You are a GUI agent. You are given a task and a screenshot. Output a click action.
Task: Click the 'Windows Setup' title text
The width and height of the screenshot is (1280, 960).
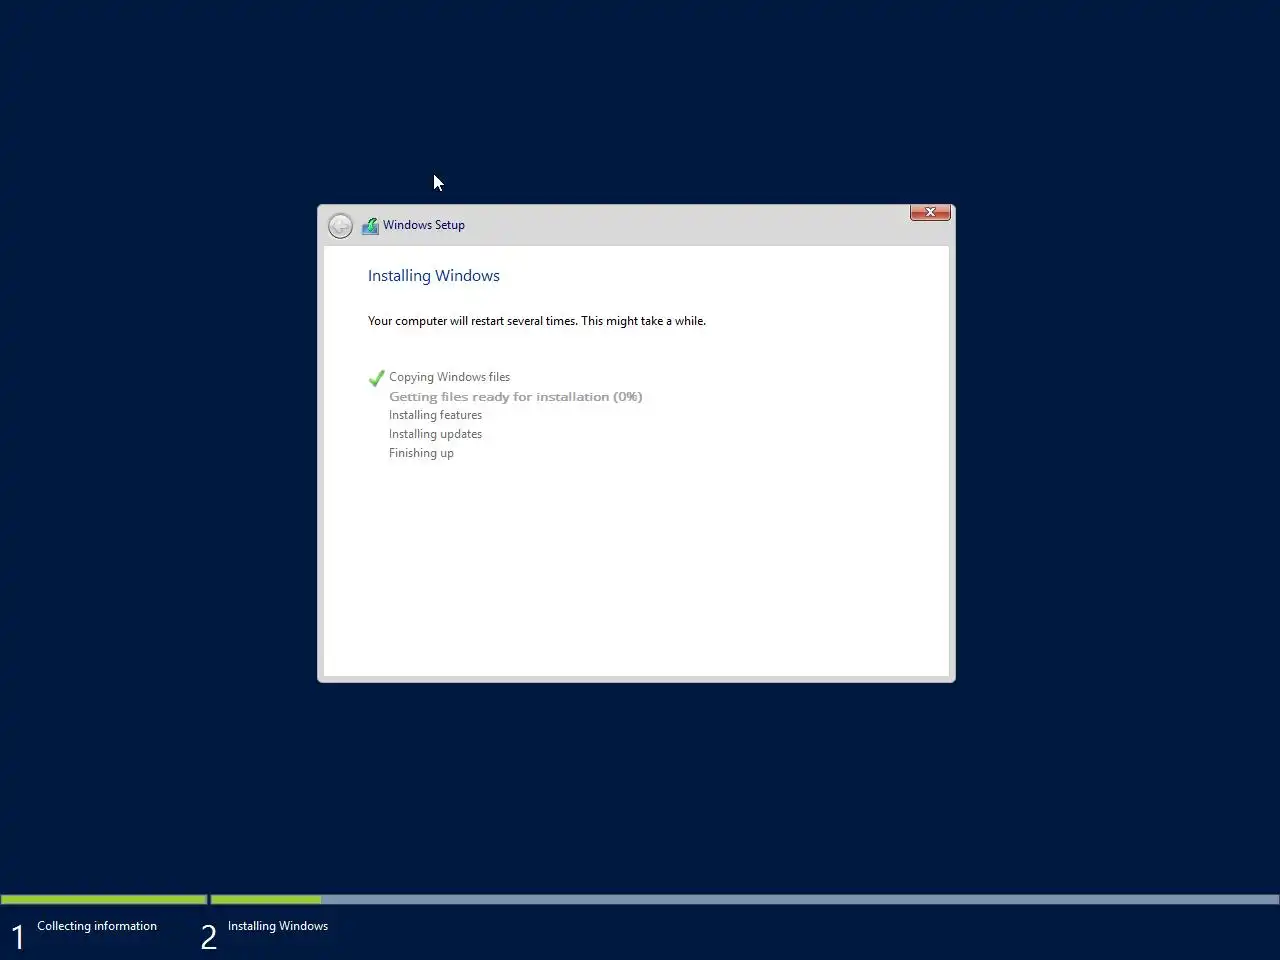coord(424,225)
